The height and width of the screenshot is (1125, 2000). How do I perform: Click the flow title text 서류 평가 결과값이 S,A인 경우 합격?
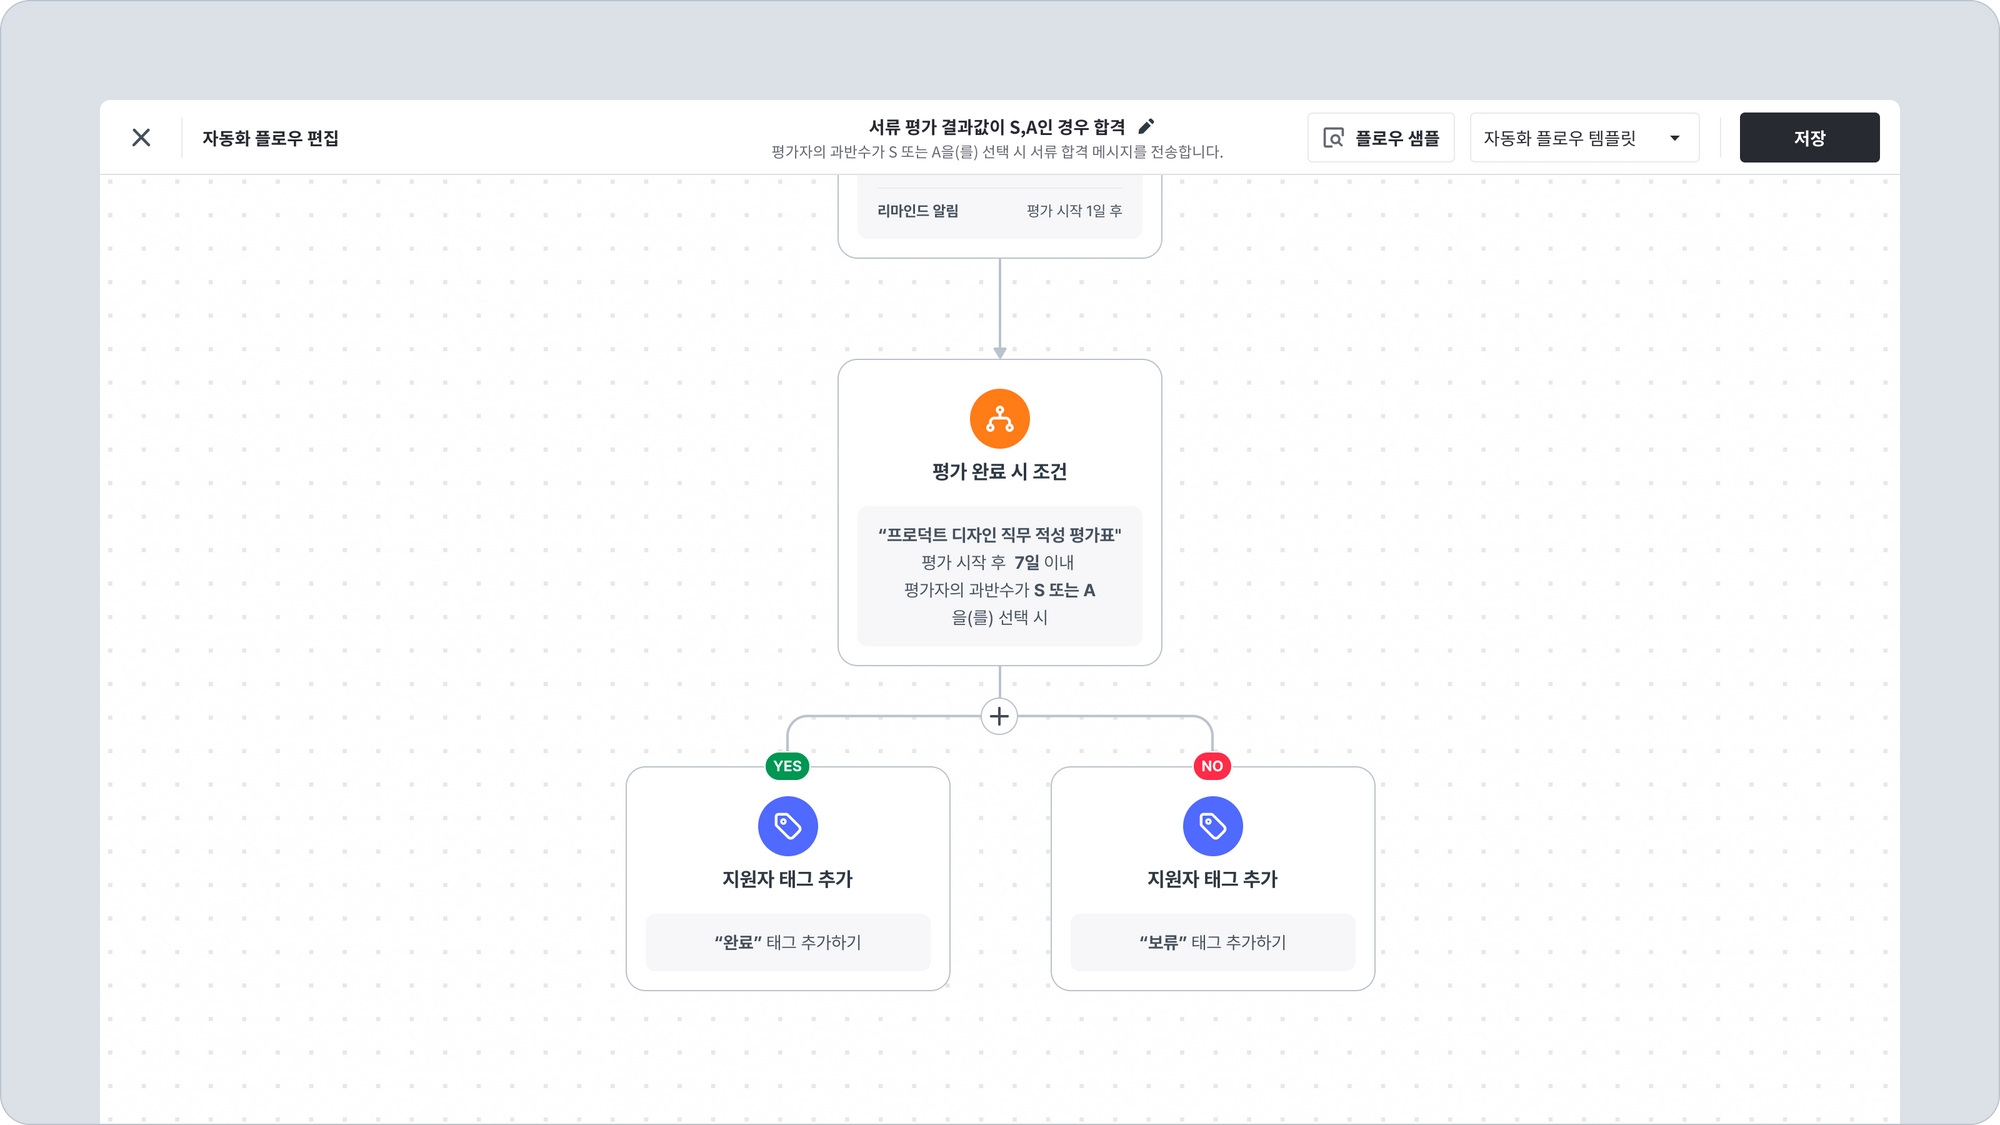996,127
